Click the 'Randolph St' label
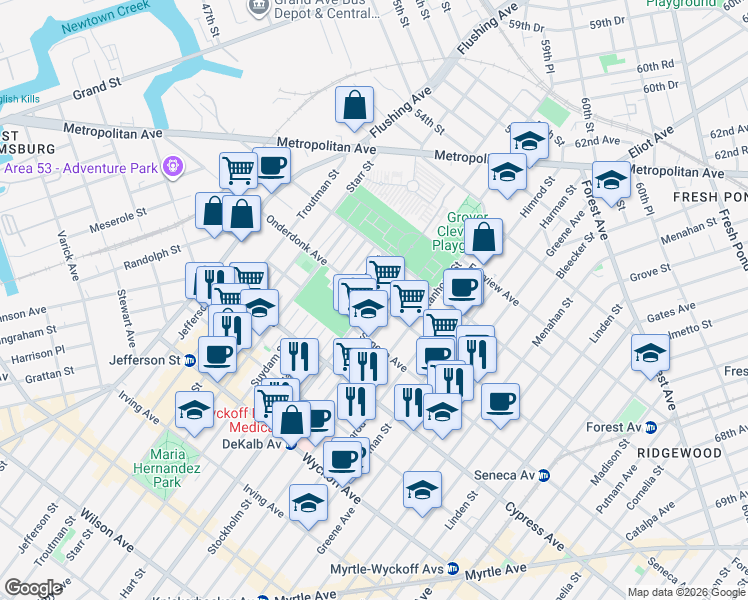The image size is (748, 600). (153, 258)
